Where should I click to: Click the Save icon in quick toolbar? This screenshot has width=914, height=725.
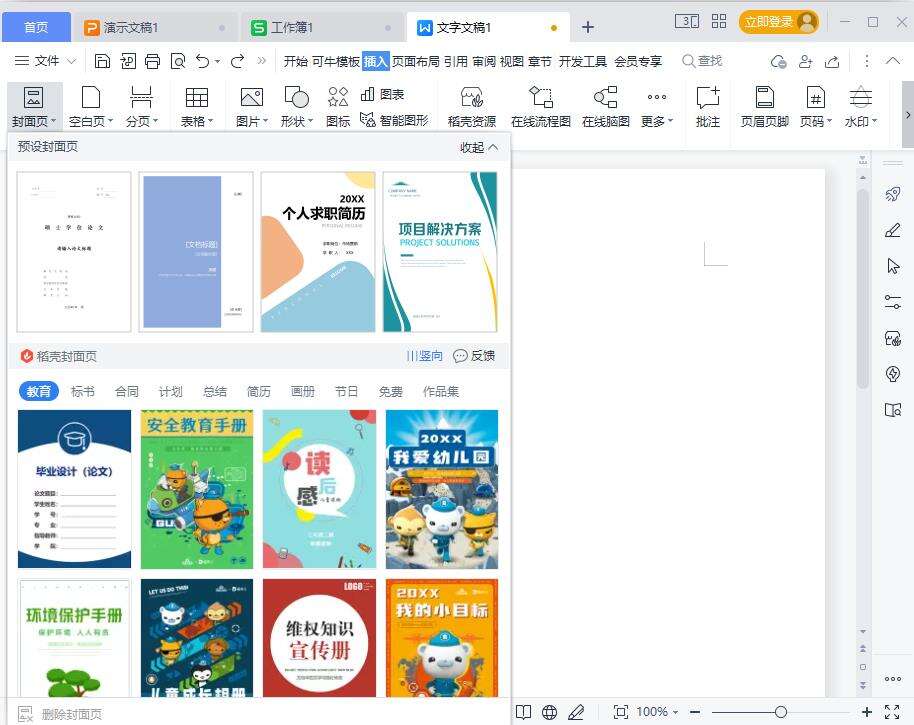[102, 61]
